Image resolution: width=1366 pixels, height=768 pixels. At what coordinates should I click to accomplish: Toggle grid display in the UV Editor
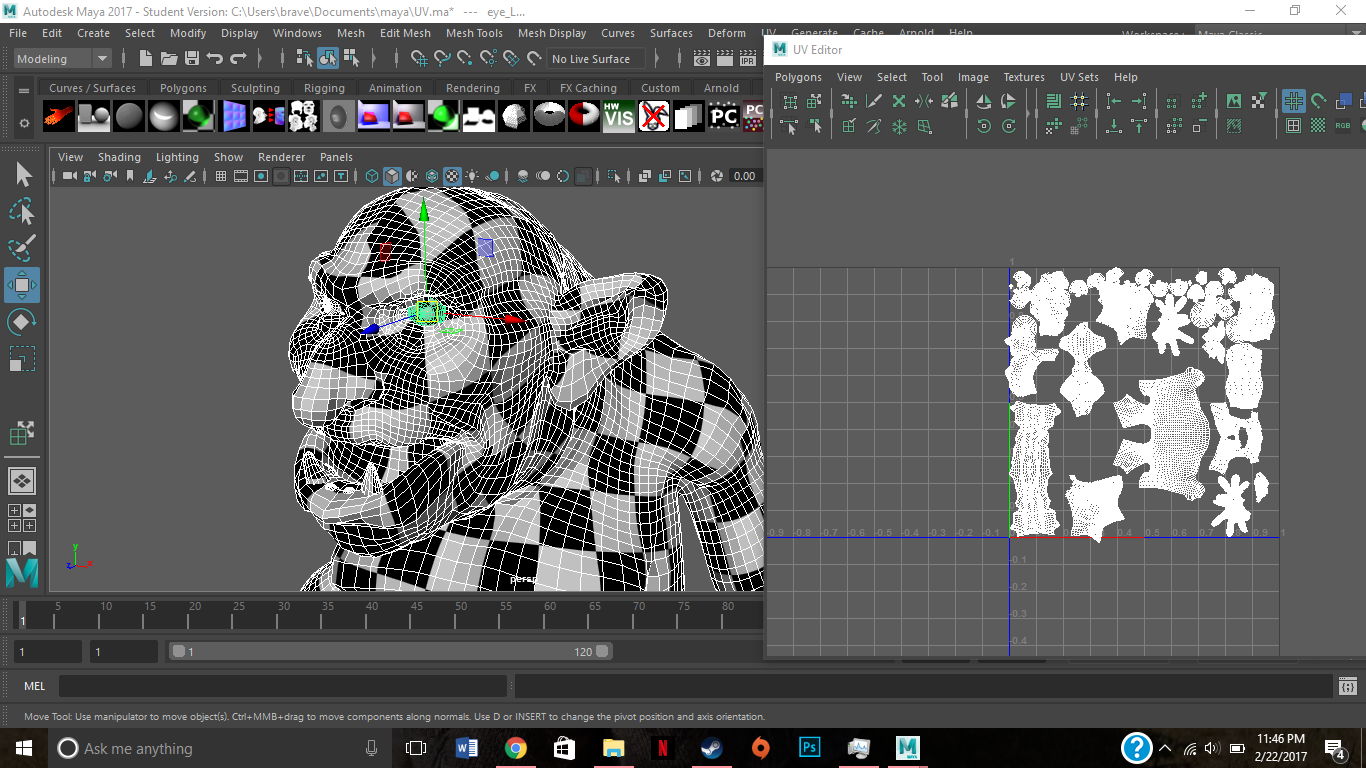(1293, 101)
